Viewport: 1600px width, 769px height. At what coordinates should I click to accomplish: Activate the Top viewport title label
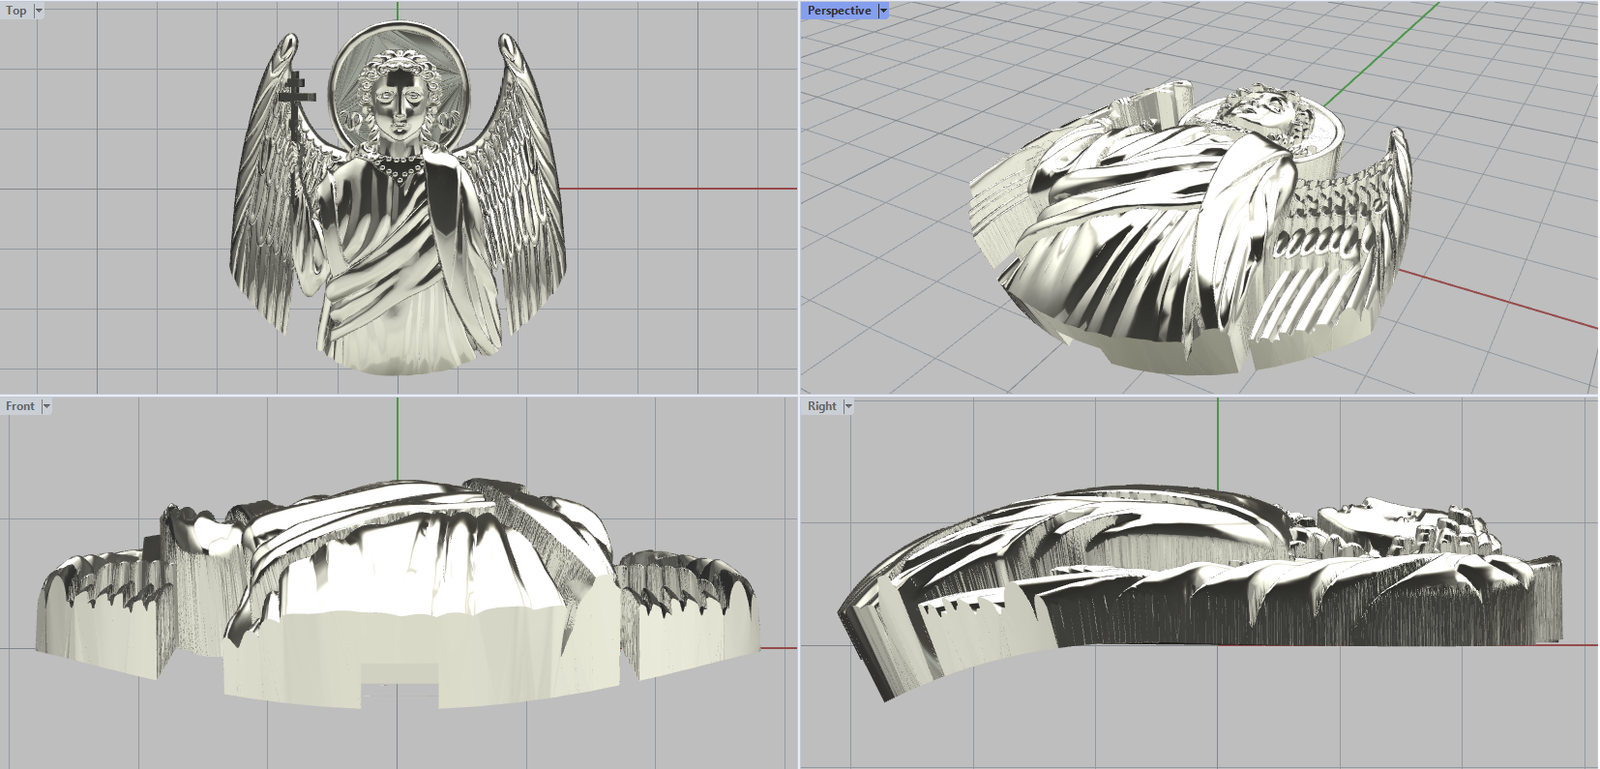pos(16,11)
